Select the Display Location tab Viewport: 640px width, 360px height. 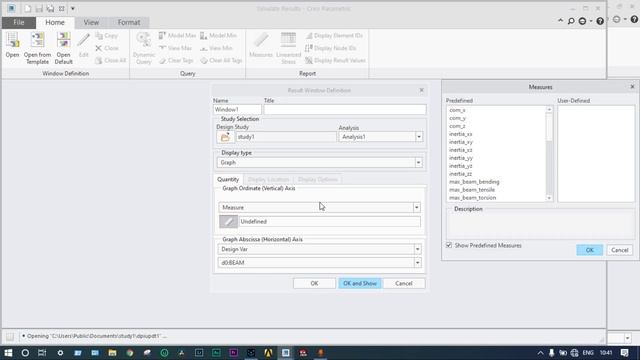click(268, 180)
